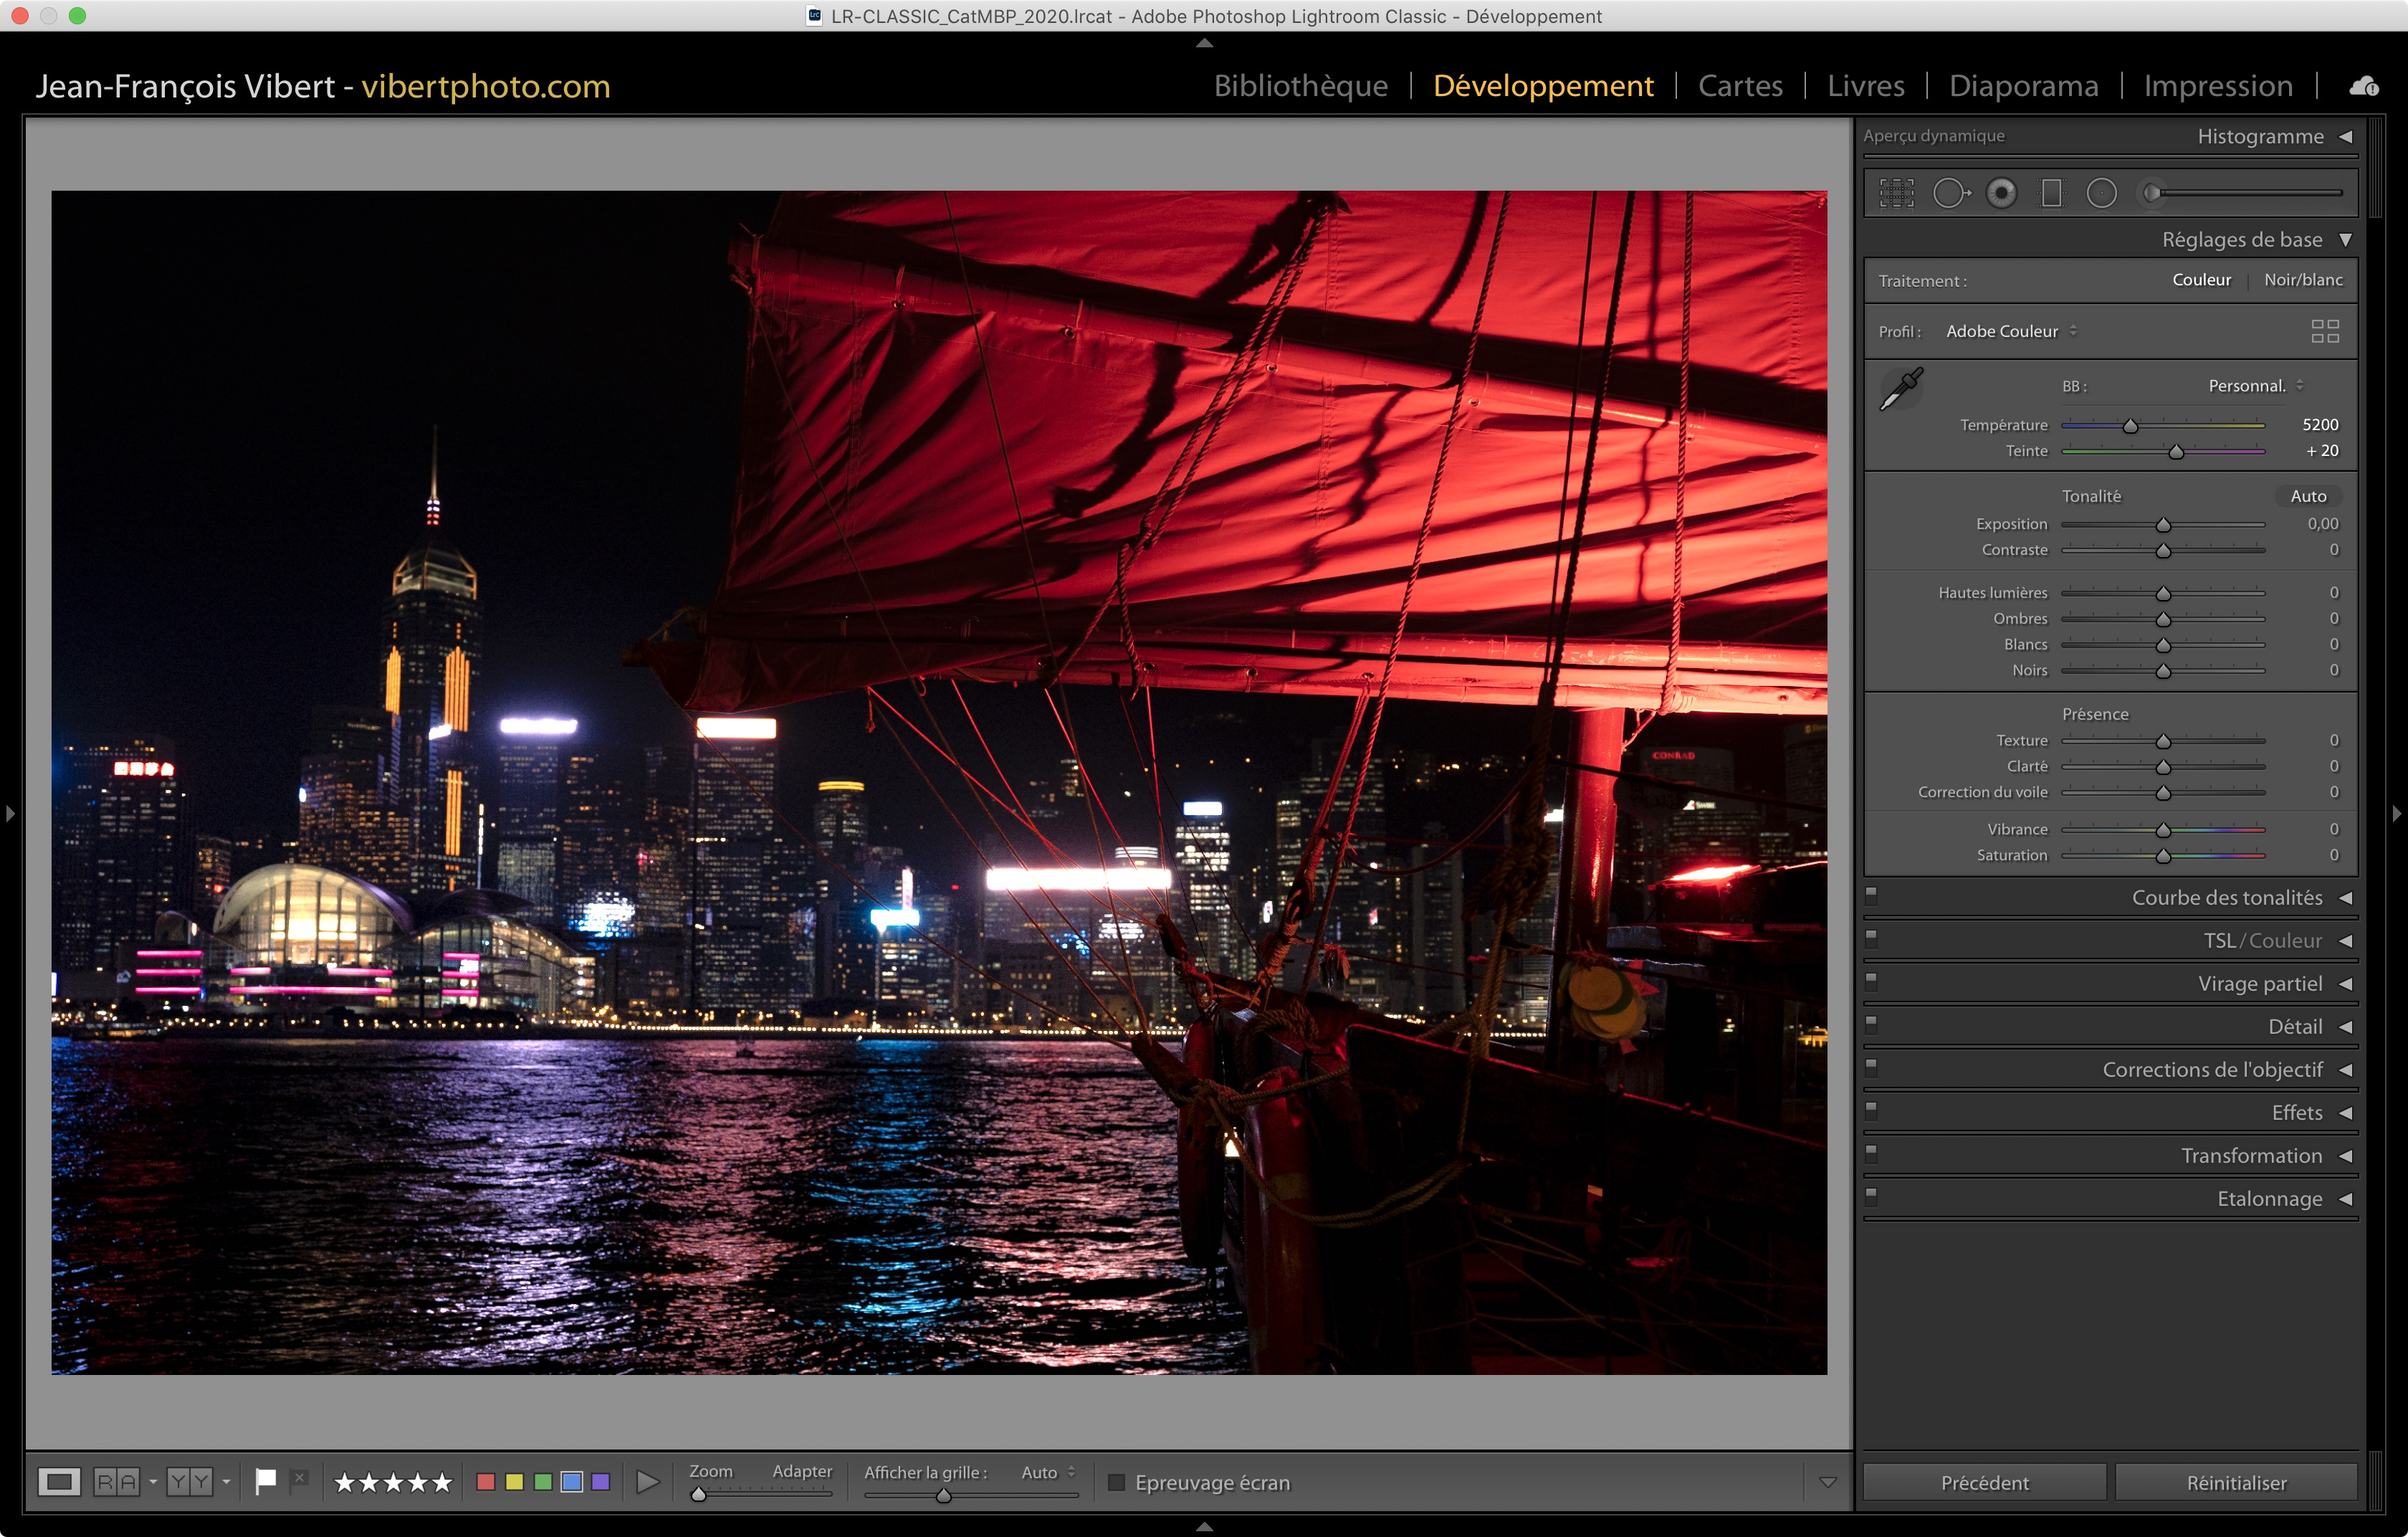This screenshot has height=1537, width=2408.
Task: Apply the red color label swatch
Action: 486,1482
